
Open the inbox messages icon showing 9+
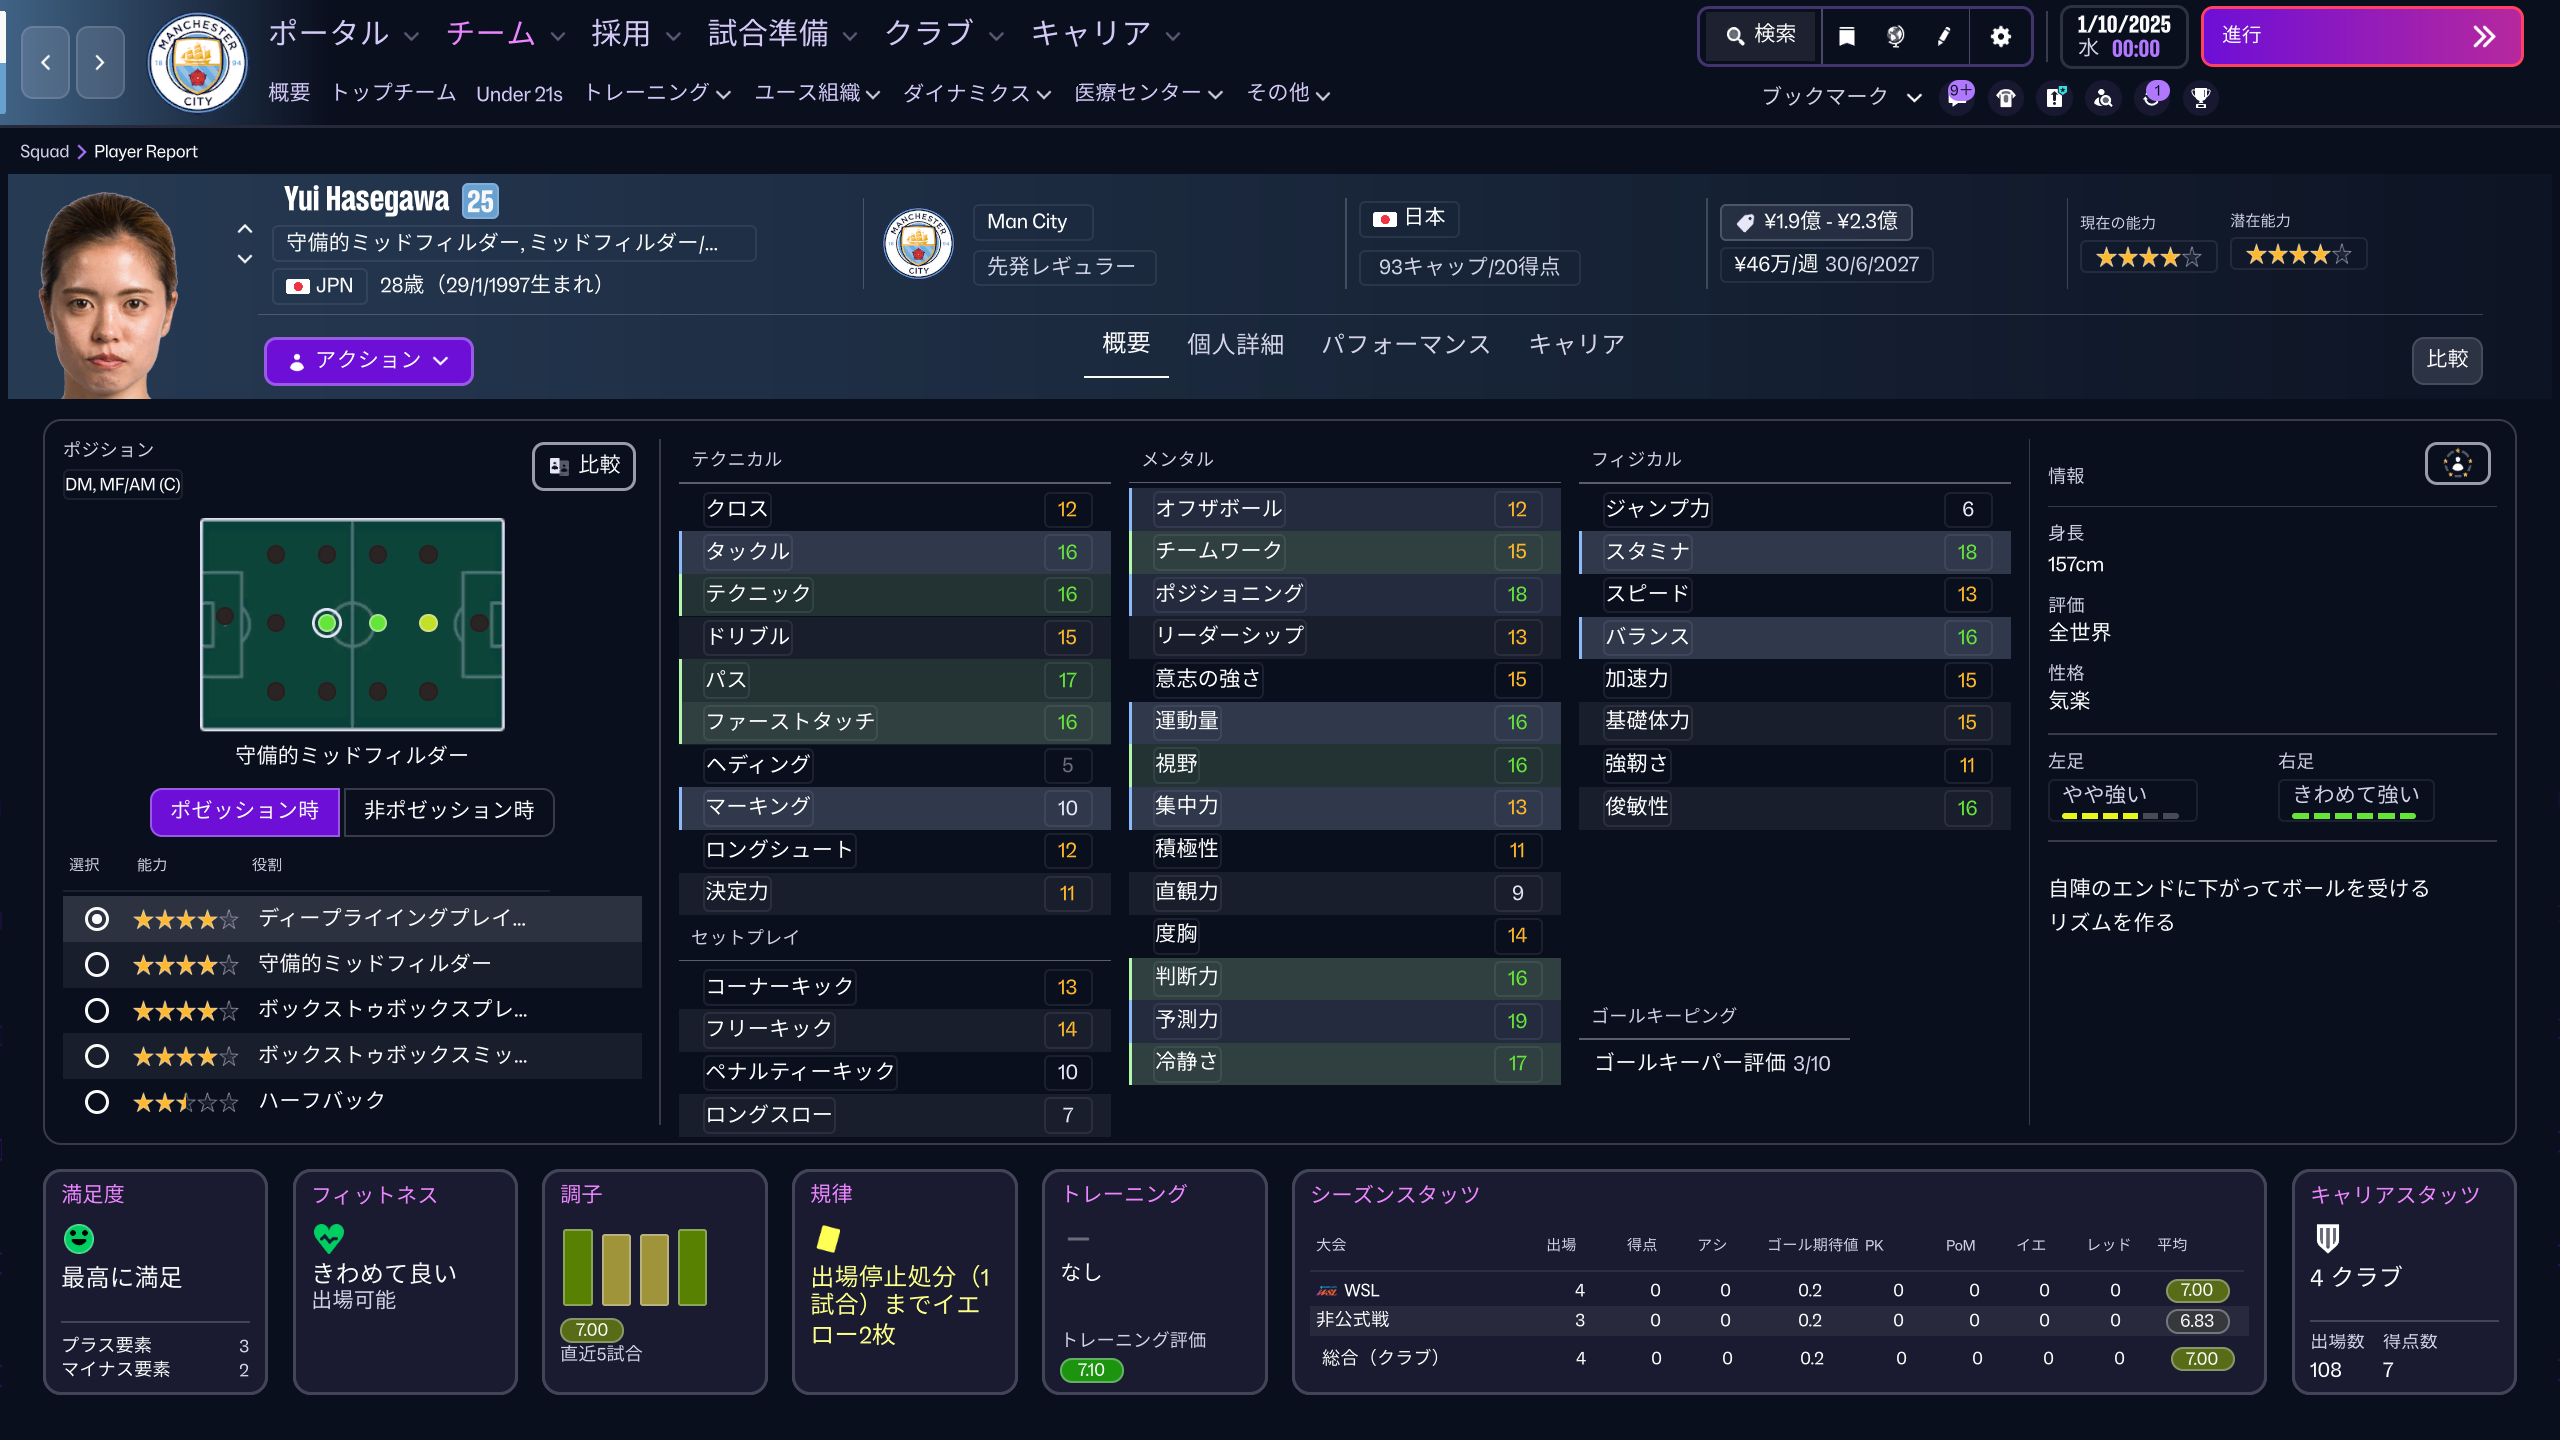[1958, 96]
